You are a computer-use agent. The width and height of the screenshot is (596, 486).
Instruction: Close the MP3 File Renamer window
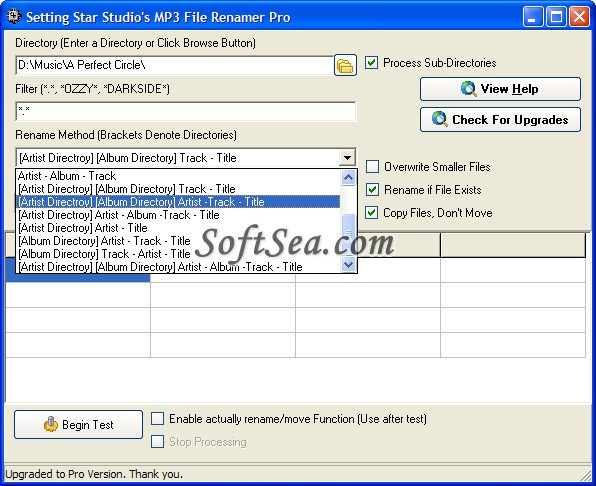tap(579, 17)
